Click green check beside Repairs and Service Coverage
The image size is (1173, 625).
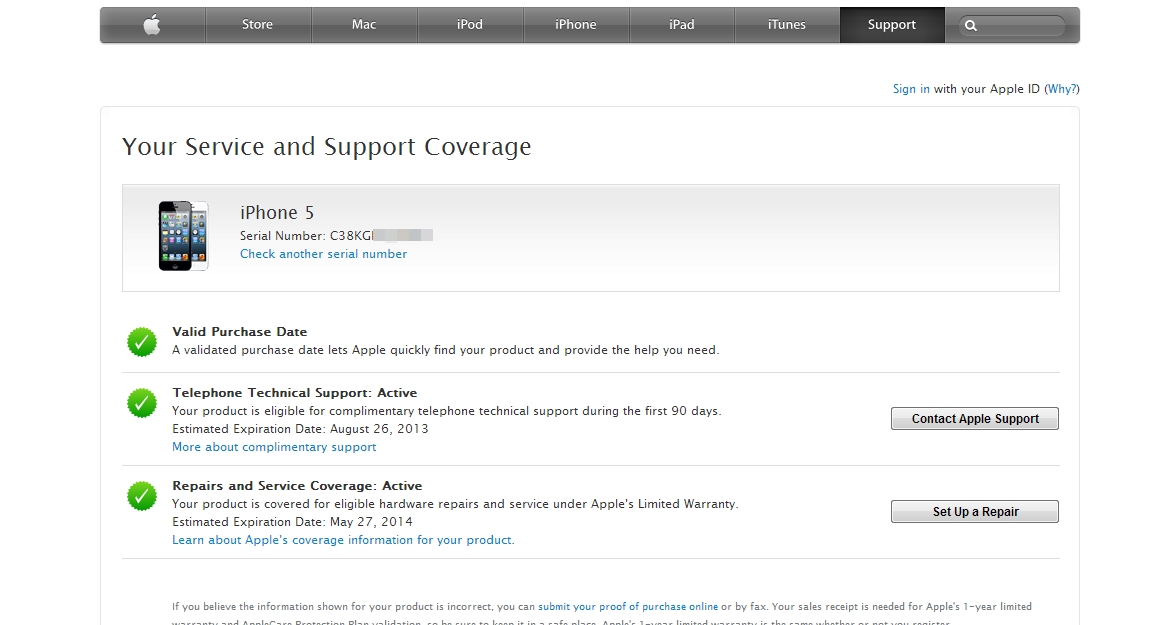[x=142, y=496]
